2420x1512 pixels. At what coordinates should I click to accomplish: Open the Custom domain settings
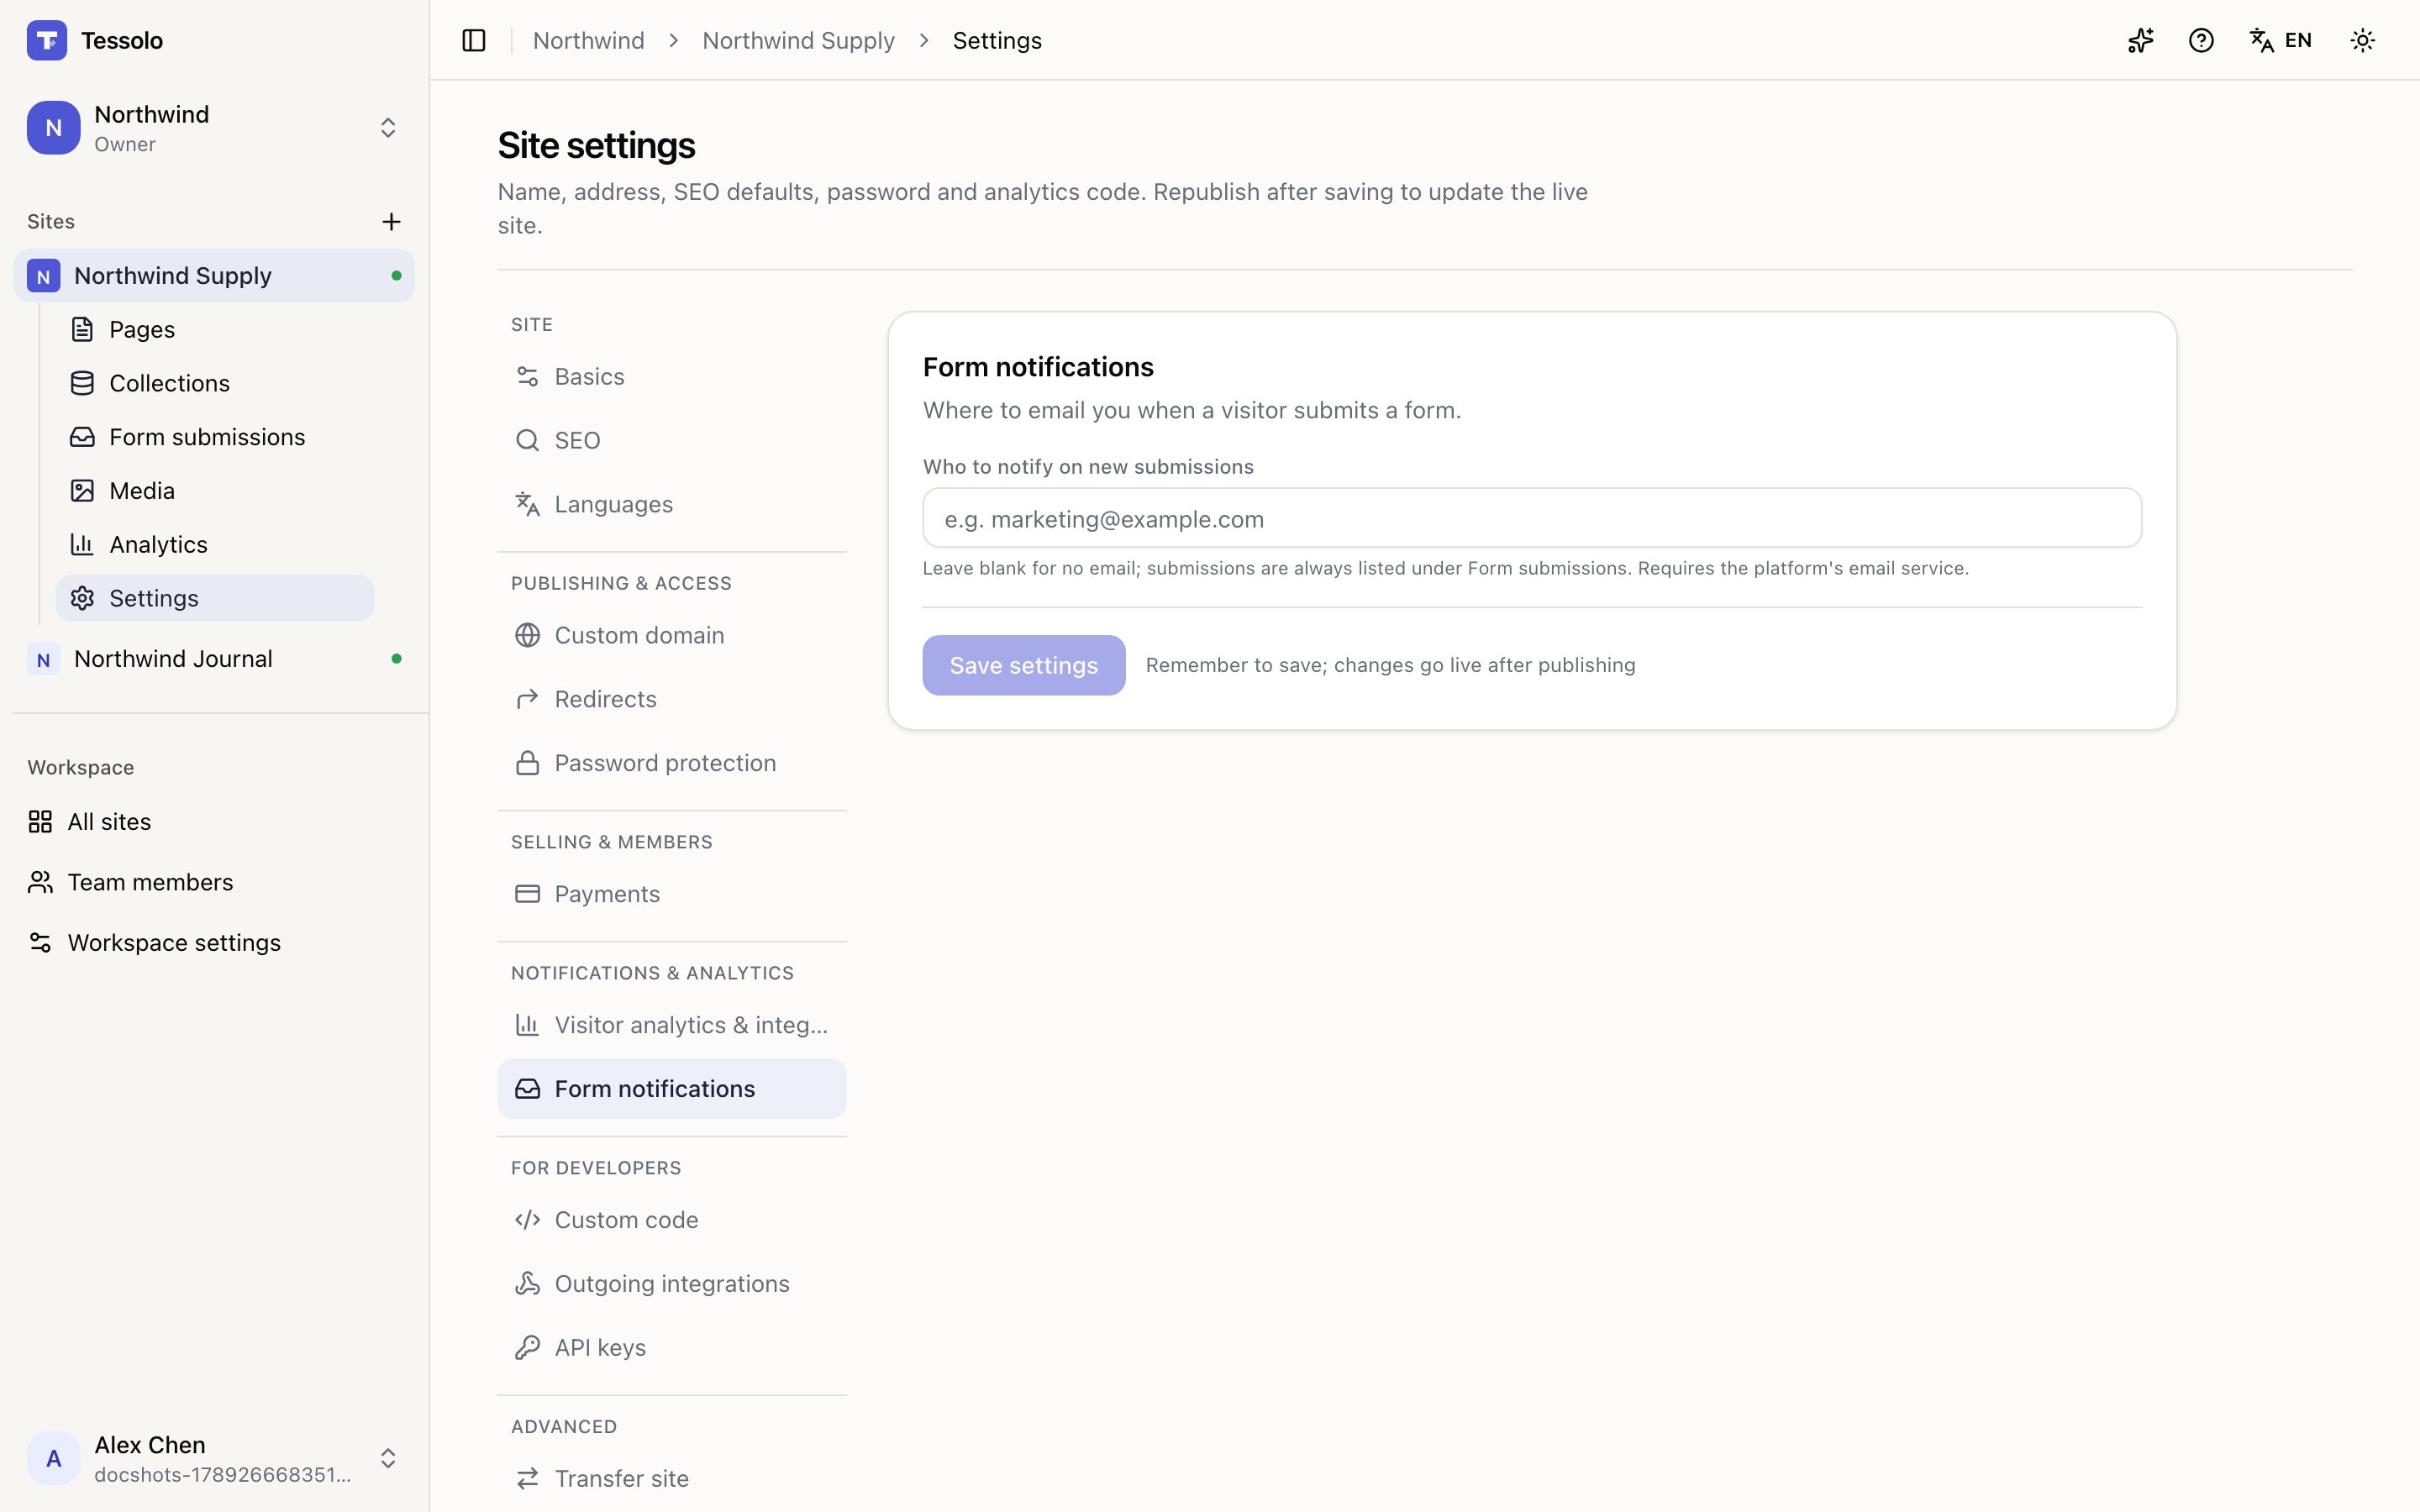tap(672, 636)
